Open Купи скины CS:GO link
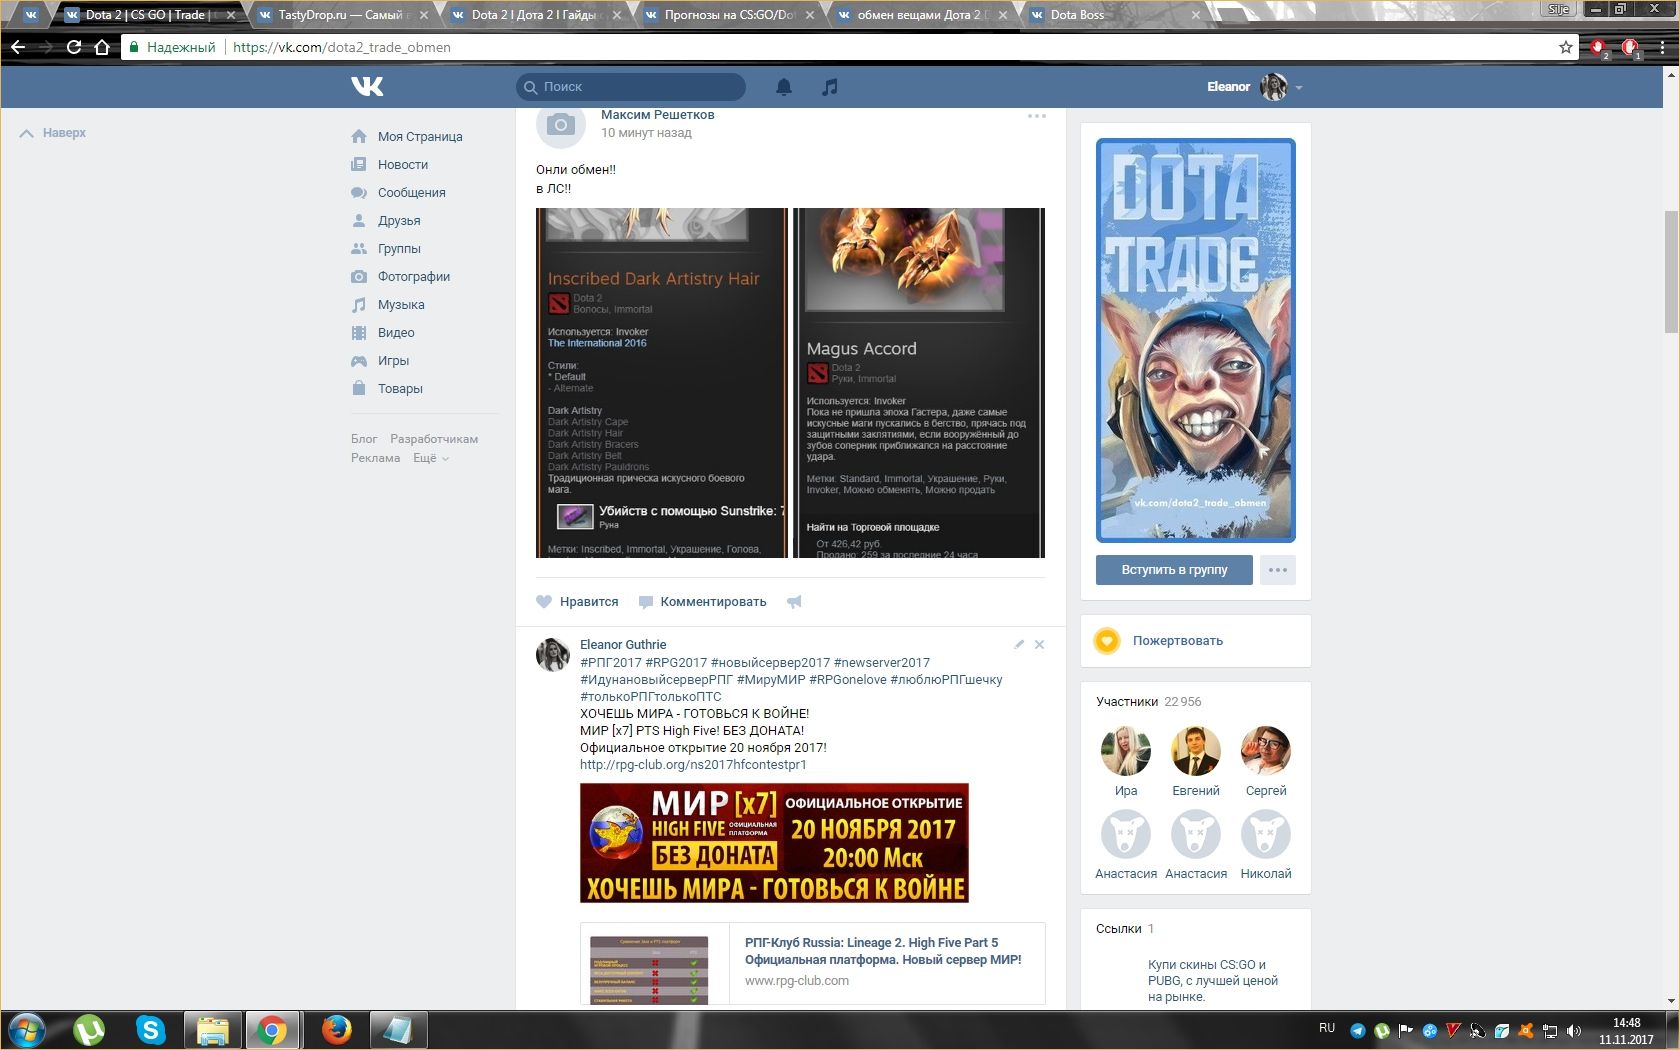This screenshot has height=1050, width=1680. point(1213,981)
